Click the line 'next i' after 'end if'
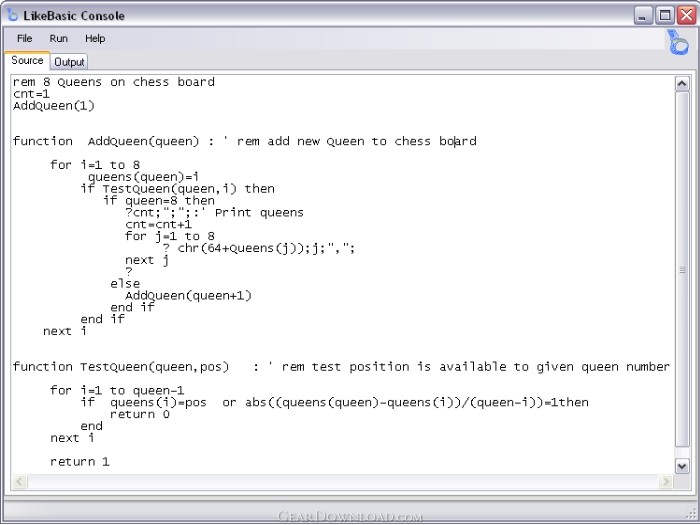The height and width of the screenshot is (525, 700). click(x=65, y=331)
